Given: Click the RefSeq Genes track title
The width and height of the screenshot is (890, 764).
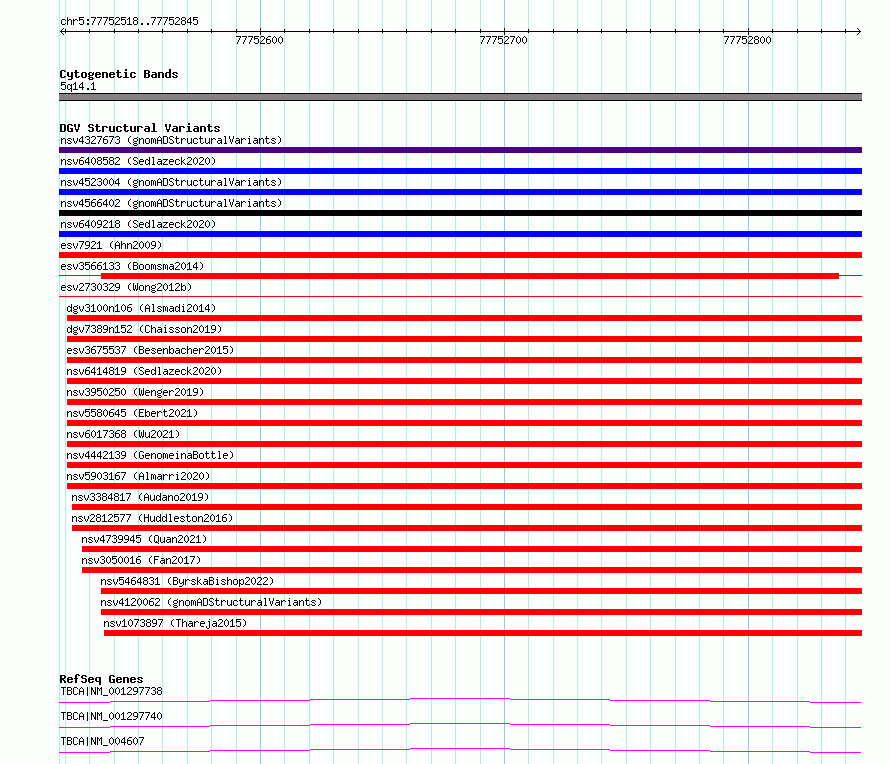Looking at the screenshot, I should 101,679.
